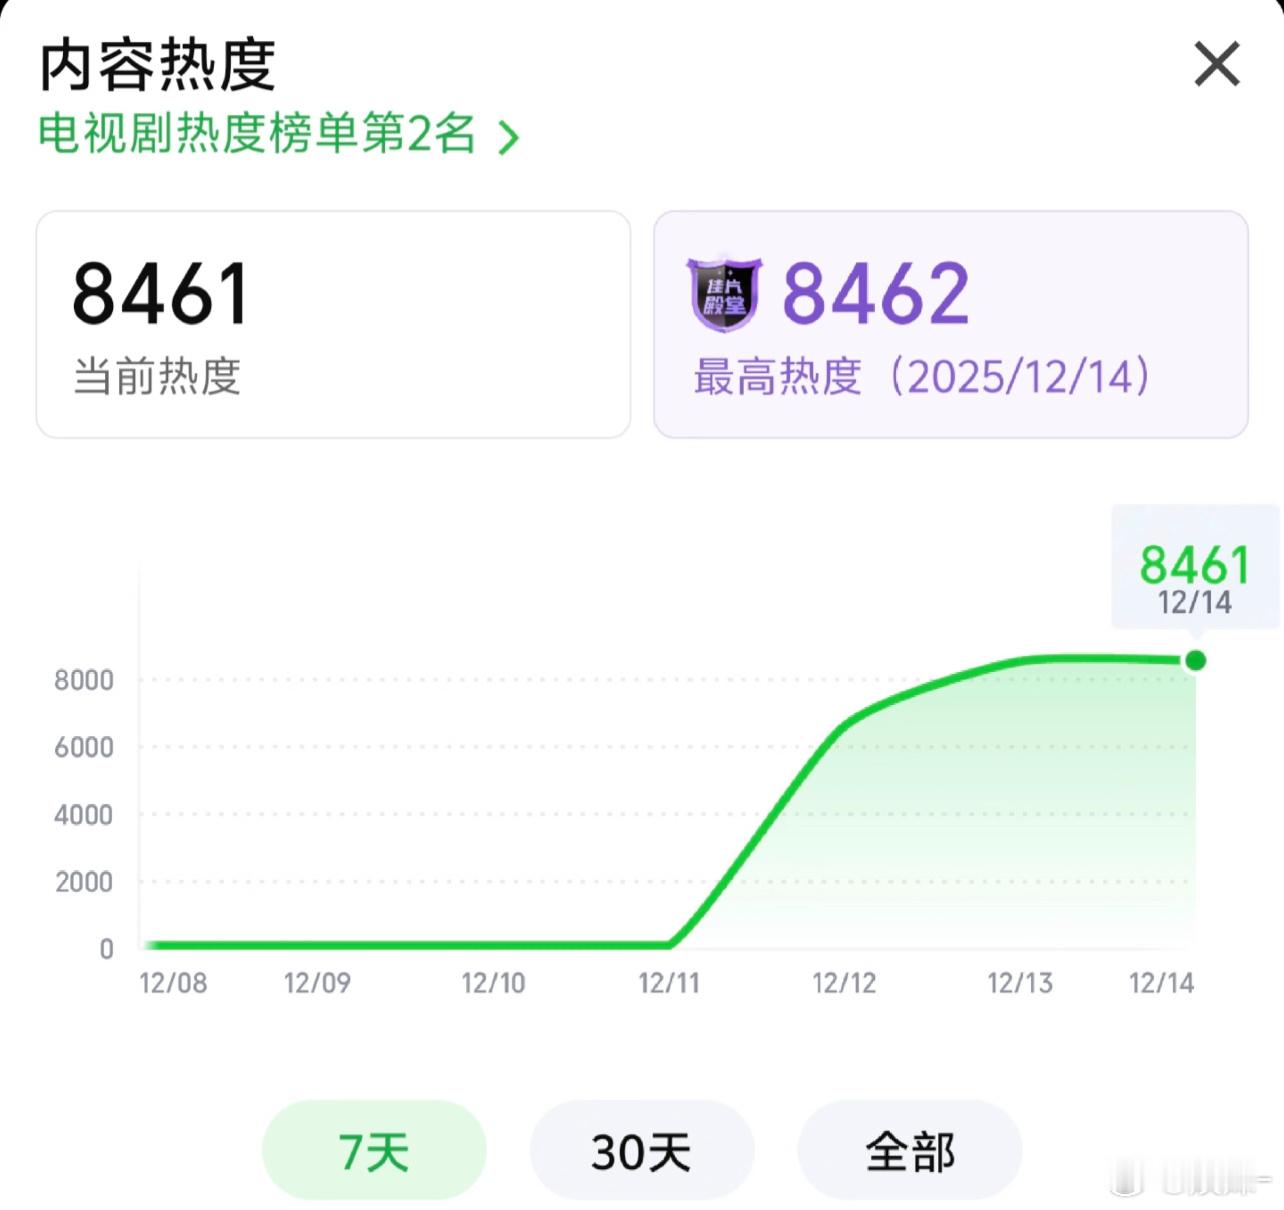Select the green data point on chart
This screenshot has height=1210, width=1284.
click(1195, 660)
